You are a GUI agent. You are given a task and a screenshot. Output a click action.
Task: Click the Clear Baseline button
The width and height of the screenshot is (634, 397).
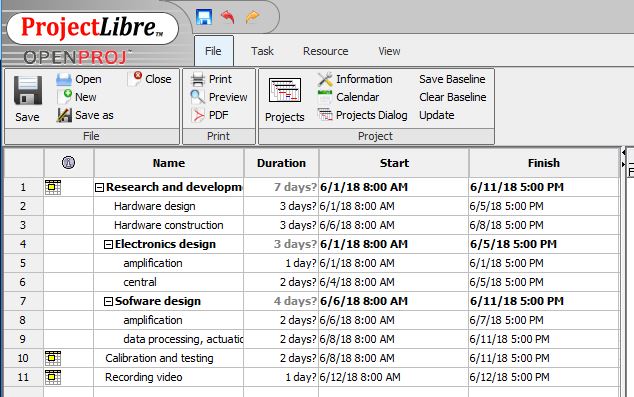pos(452,97)
